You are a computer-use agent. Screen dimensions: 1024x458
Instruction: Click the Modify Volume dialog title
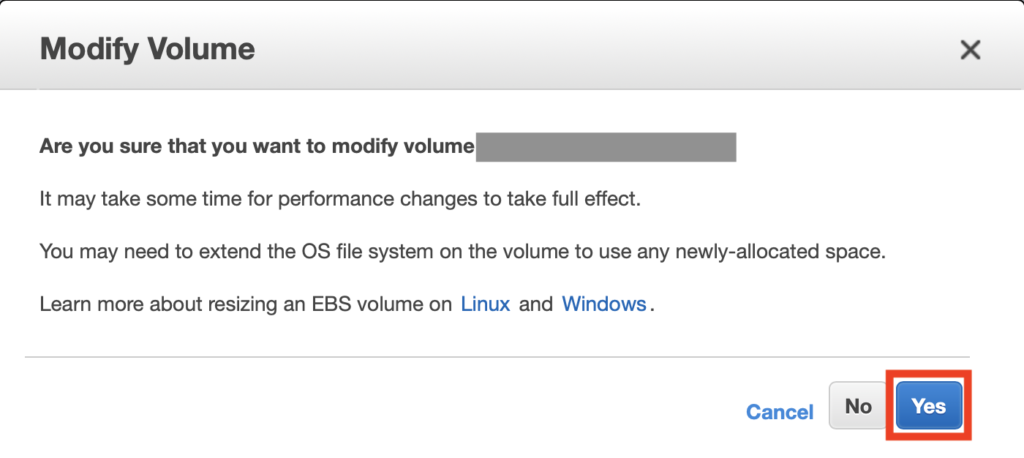pyautogui.click(x=148, y=49)
